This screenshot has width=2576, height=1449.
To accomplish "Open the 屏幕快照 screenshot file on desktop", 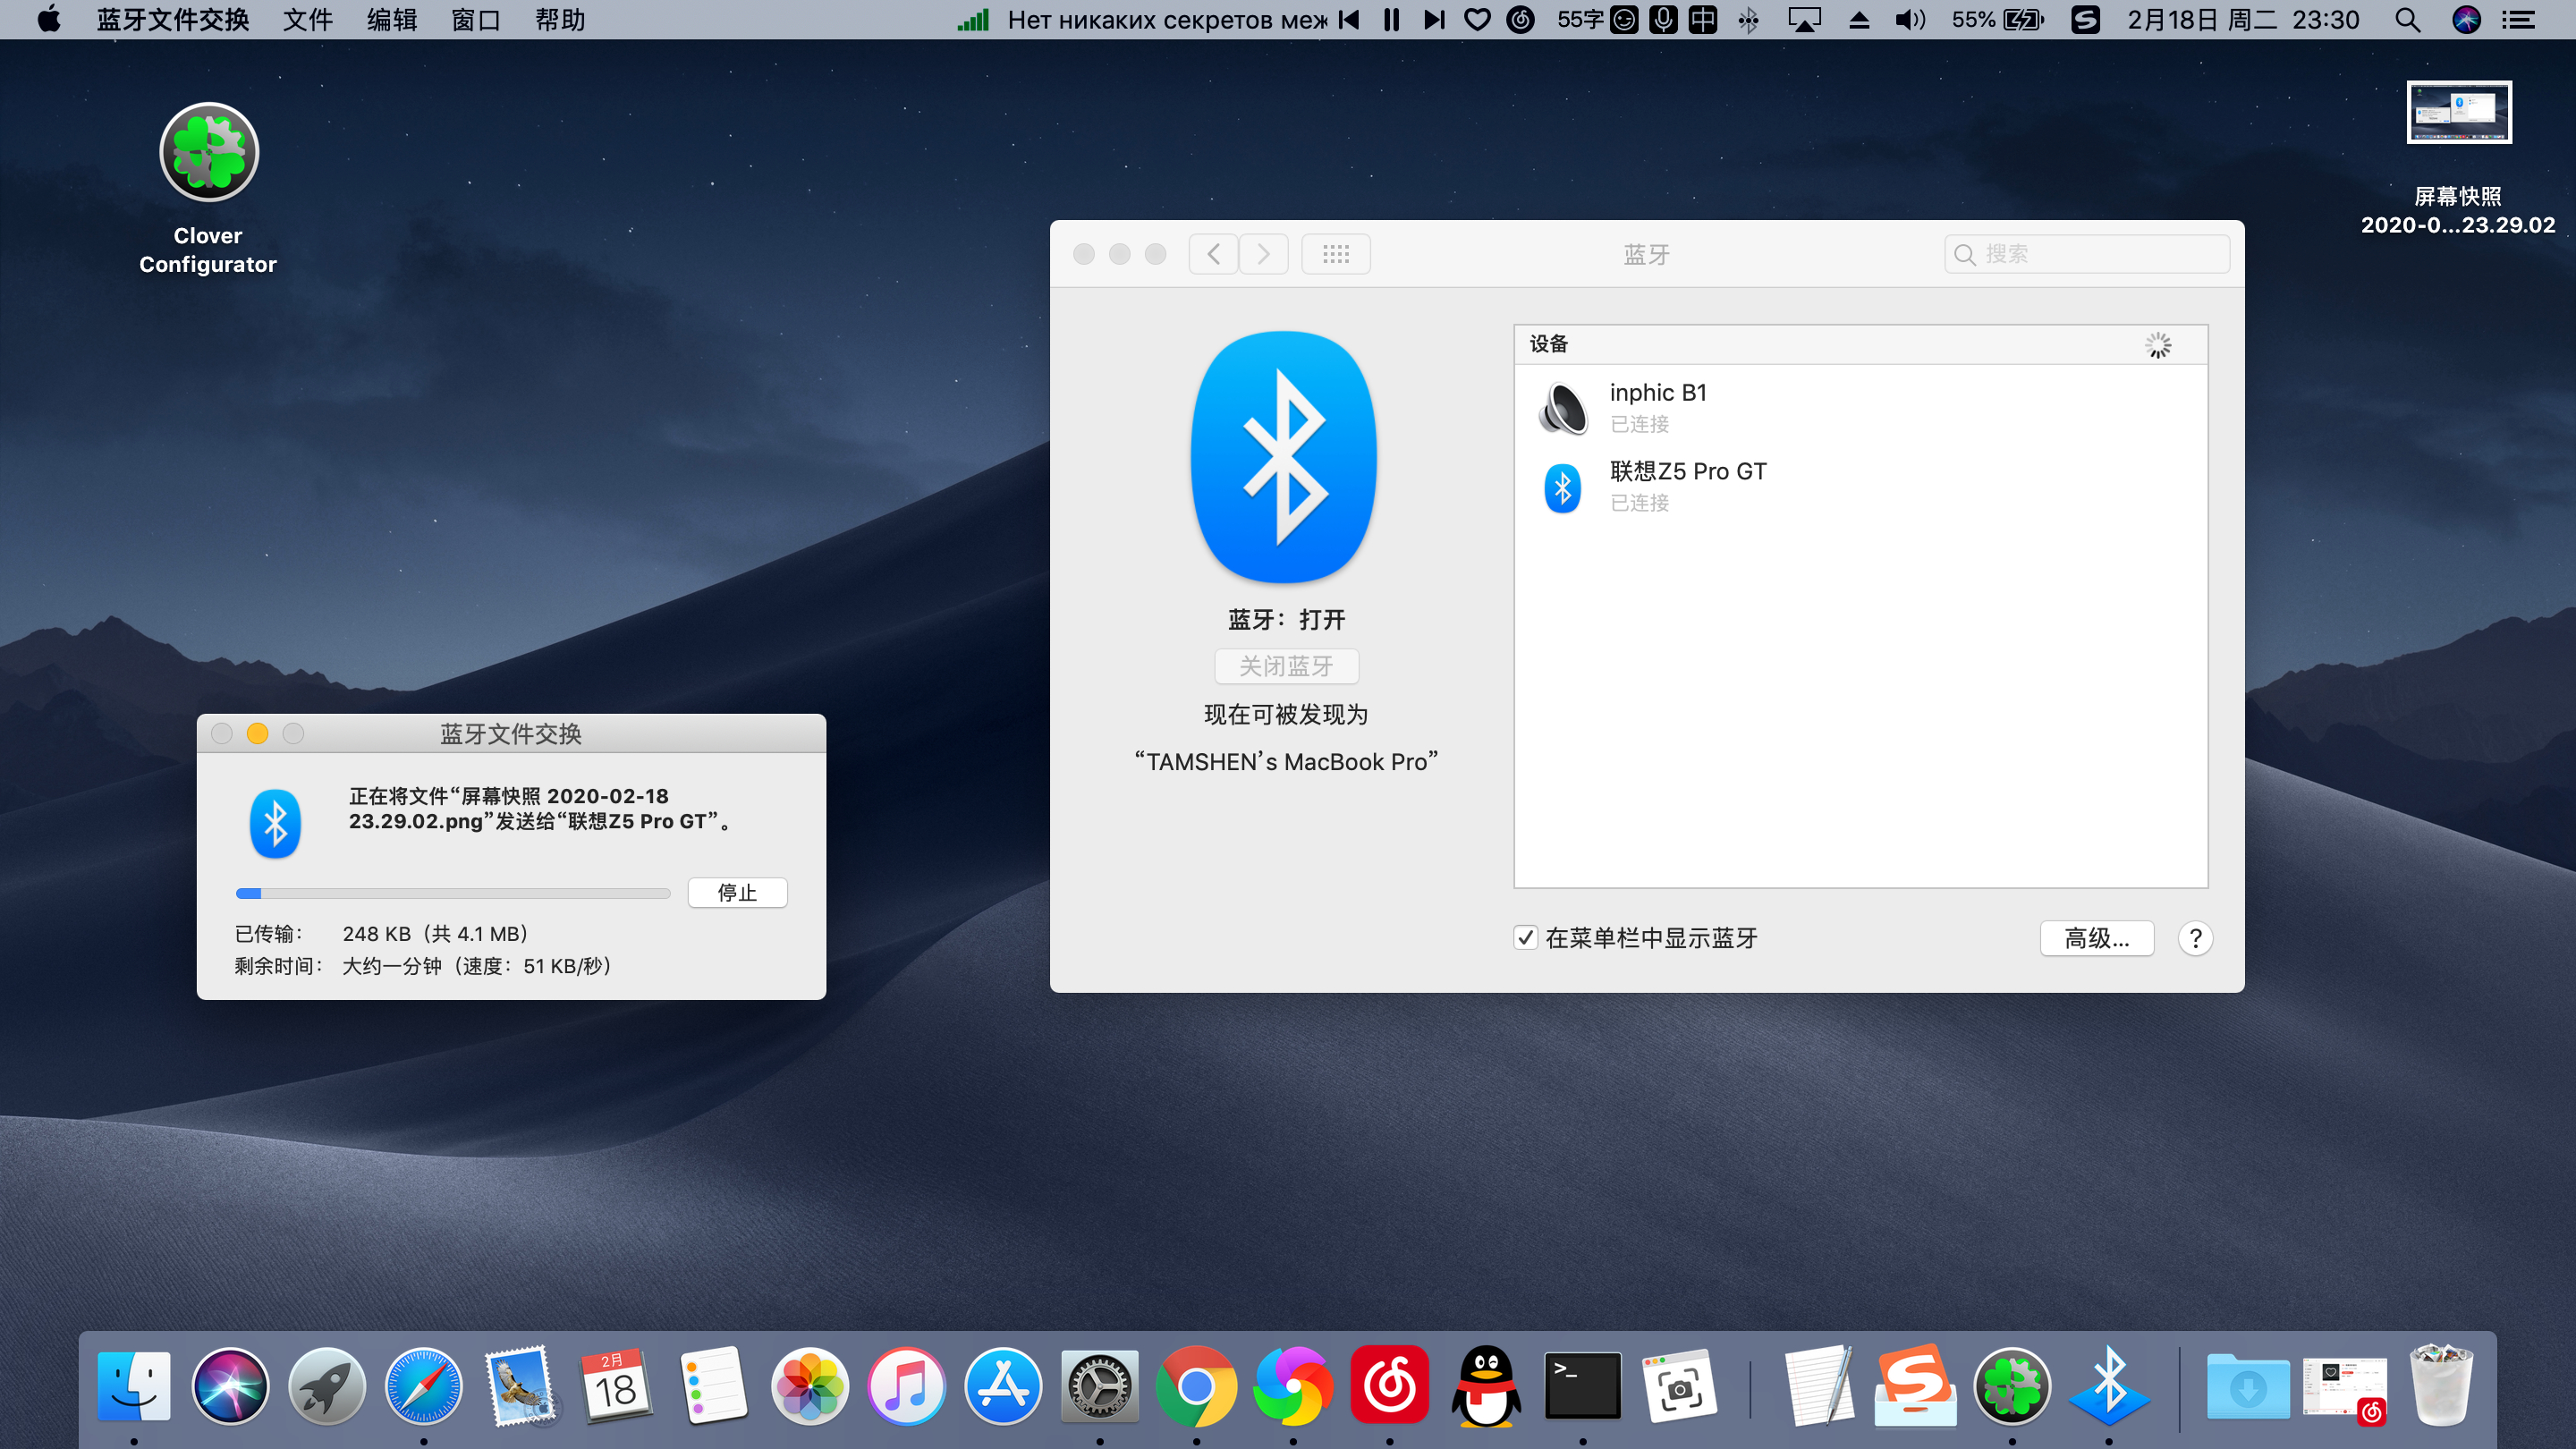I will (x=2458, y=113).
